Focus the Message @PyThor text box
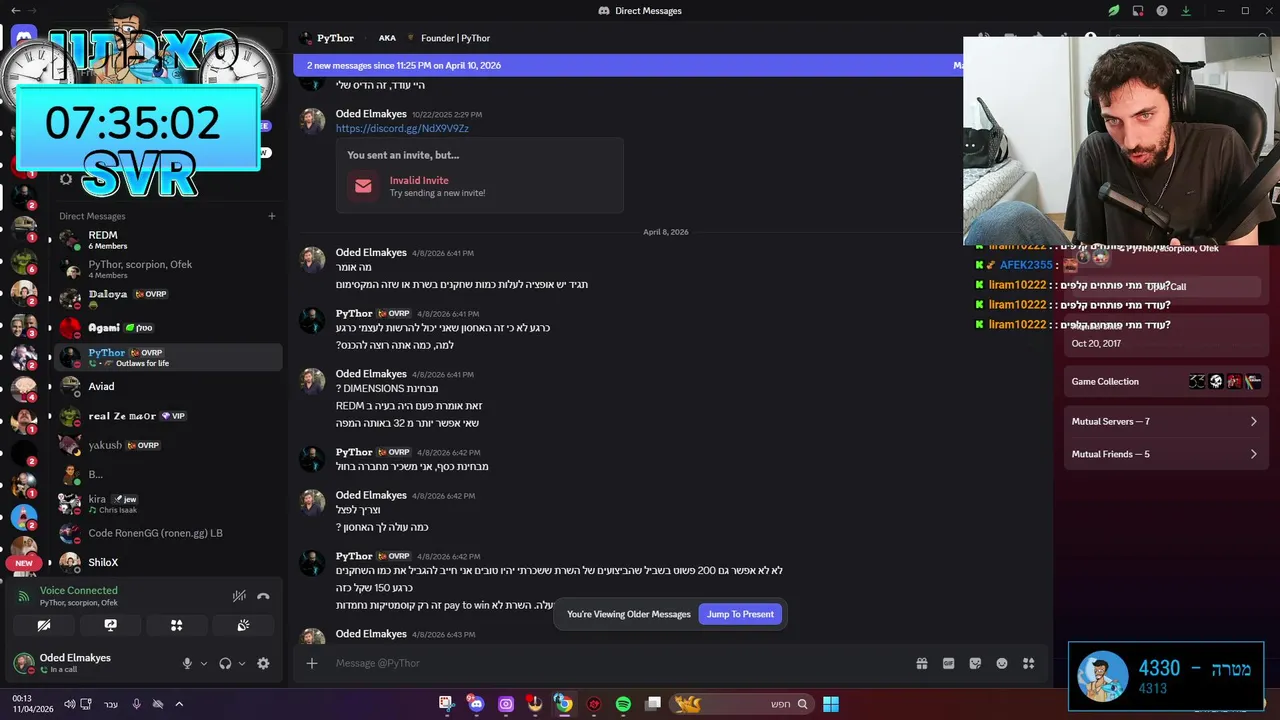This screenshot has width=1280, height=720. 620,663
